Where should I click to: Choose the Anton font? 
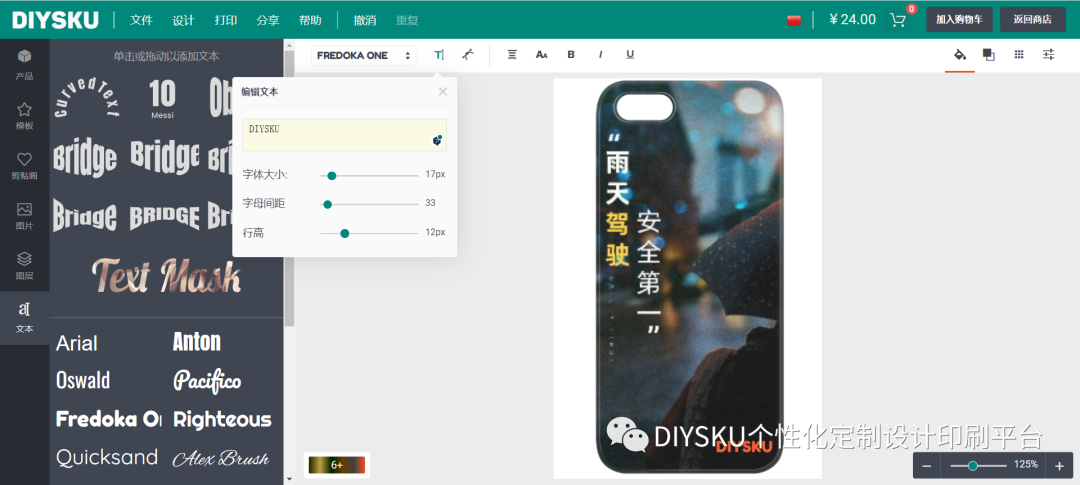click(x=197, y=342)
